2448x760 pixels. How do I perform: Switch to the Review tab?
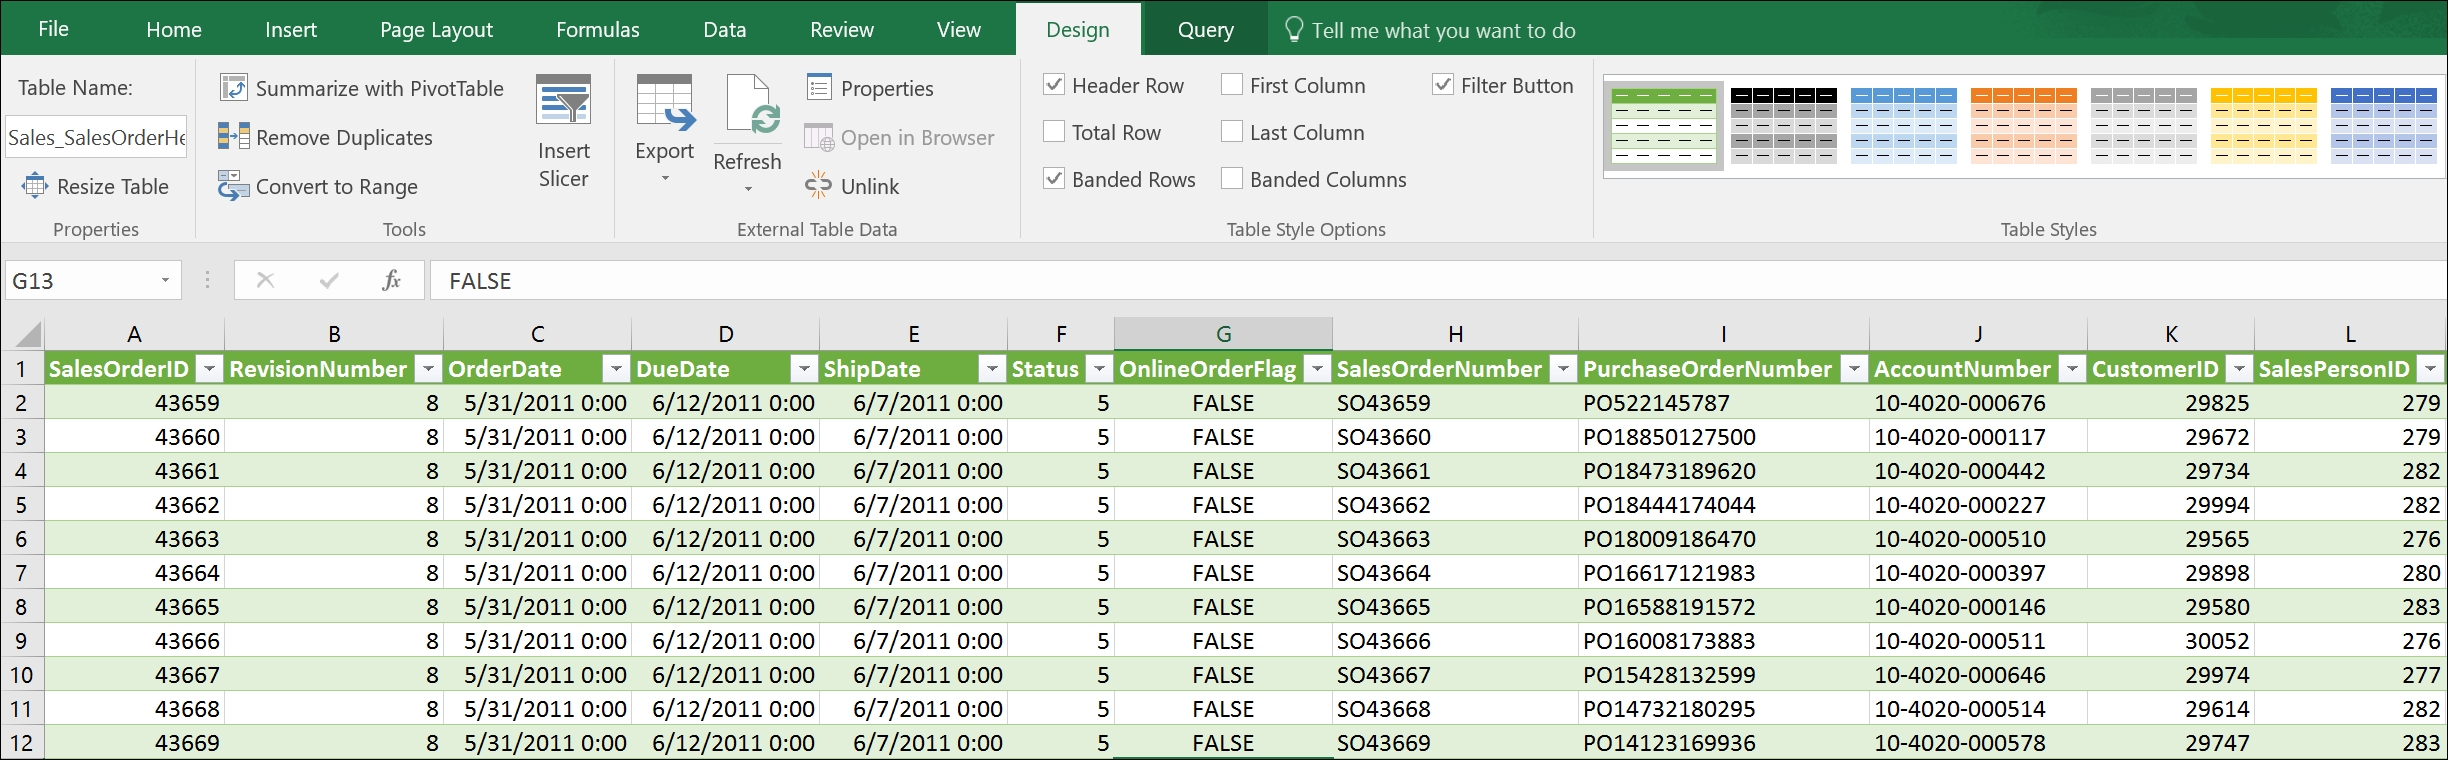(x=842, y=30)
